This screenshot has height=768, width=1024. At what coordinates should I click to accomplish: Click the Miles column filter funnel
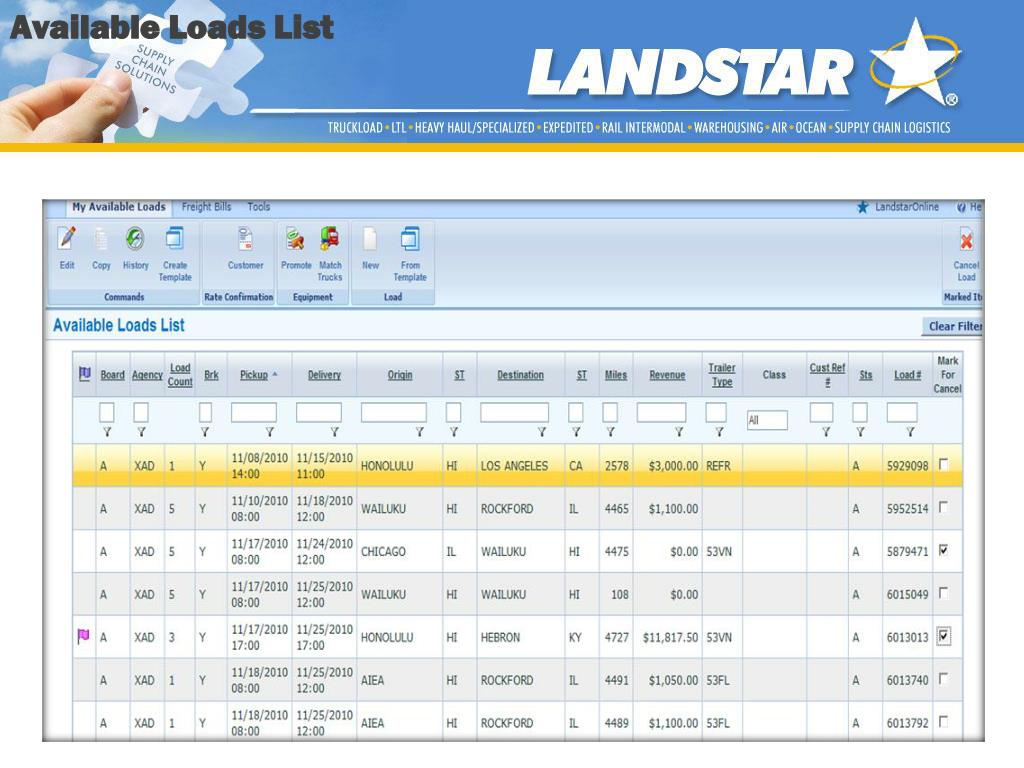point(610,432)
